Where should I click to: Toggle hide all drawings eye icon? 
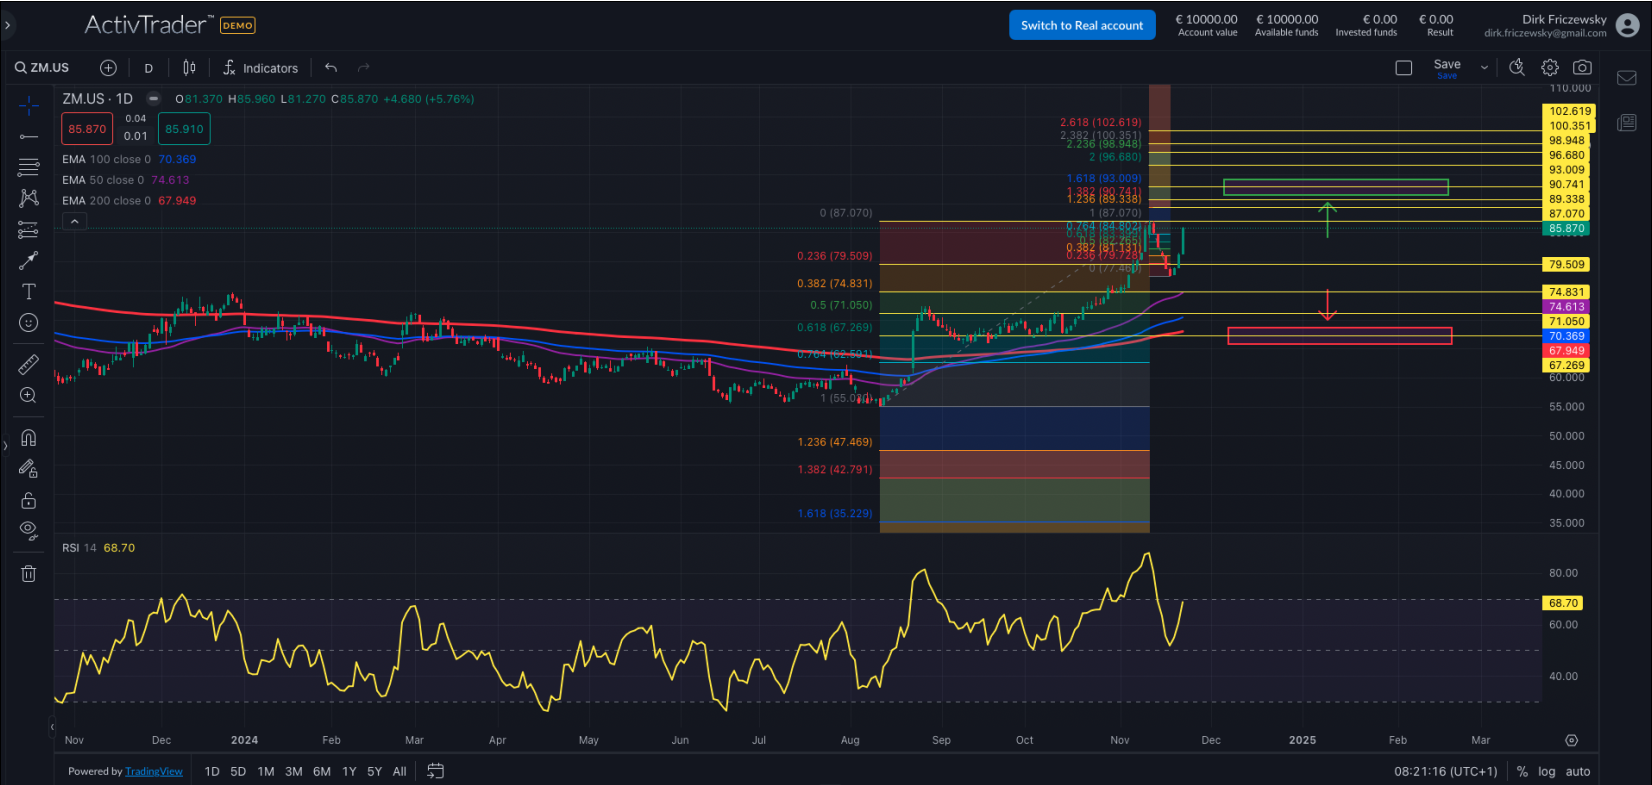pos(28,529)
